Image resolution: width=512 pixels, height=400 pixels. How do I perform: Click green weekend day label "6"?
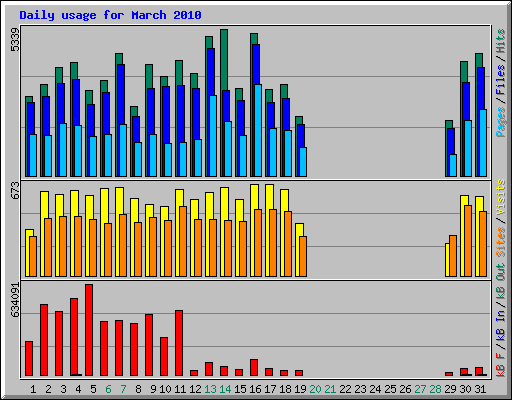click(108, 389)
